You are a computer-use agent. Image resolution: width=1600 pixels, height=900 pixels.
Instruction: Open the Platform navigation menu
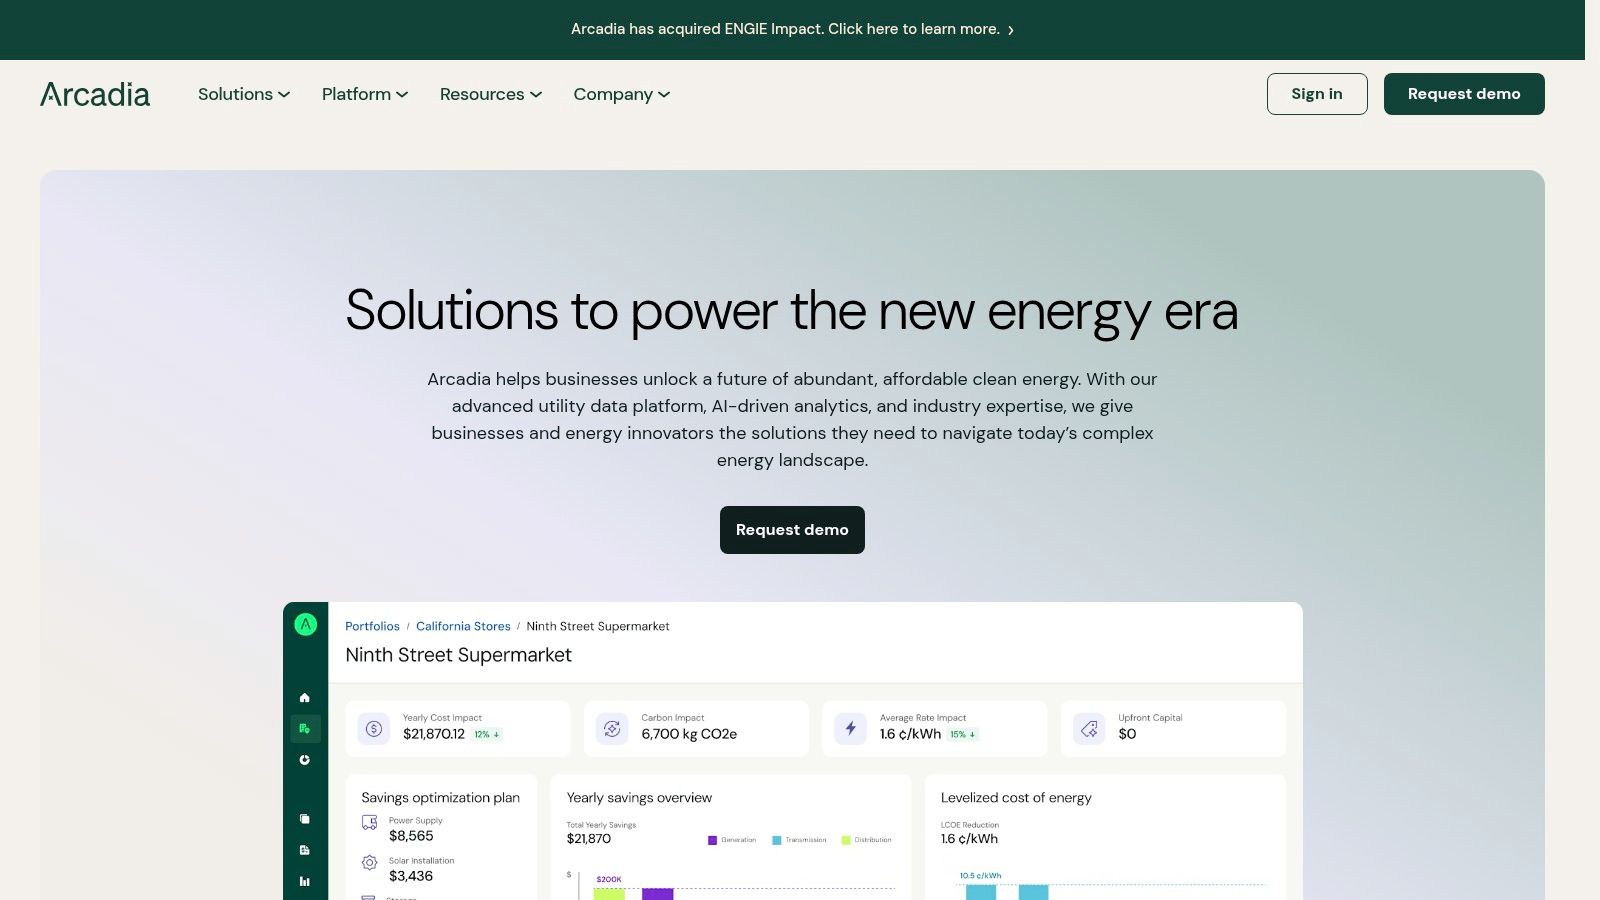365,94
